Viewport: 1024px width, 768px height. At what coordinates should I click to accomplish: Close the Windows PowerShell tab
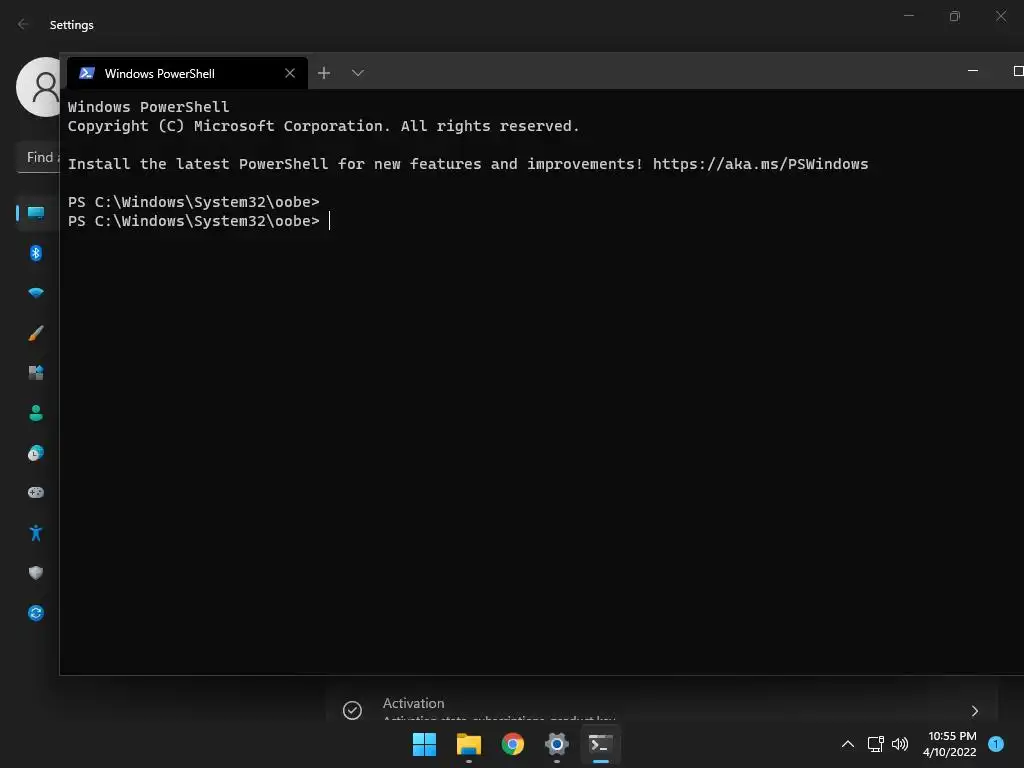pyautogui.click(x=290, y=73)
